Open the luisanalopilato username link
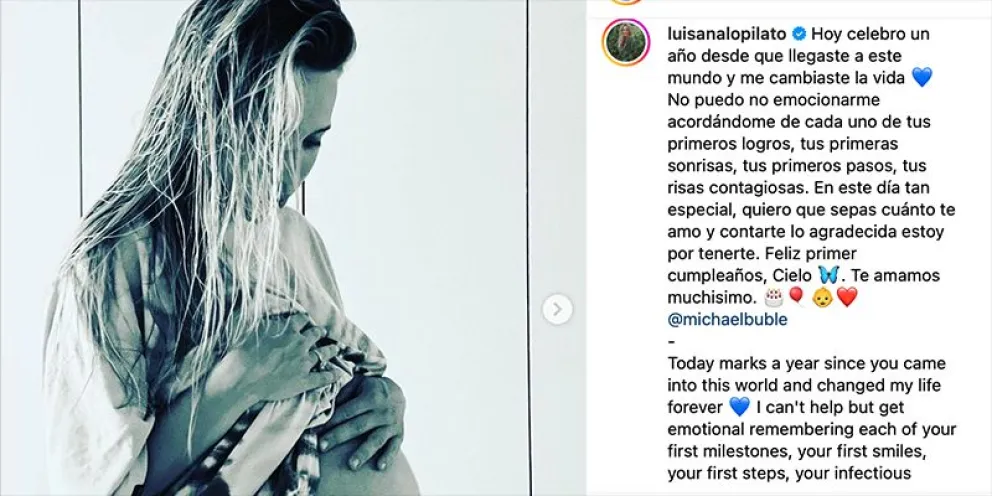This screenshot has height=496, width=992. tap(726, 34)
